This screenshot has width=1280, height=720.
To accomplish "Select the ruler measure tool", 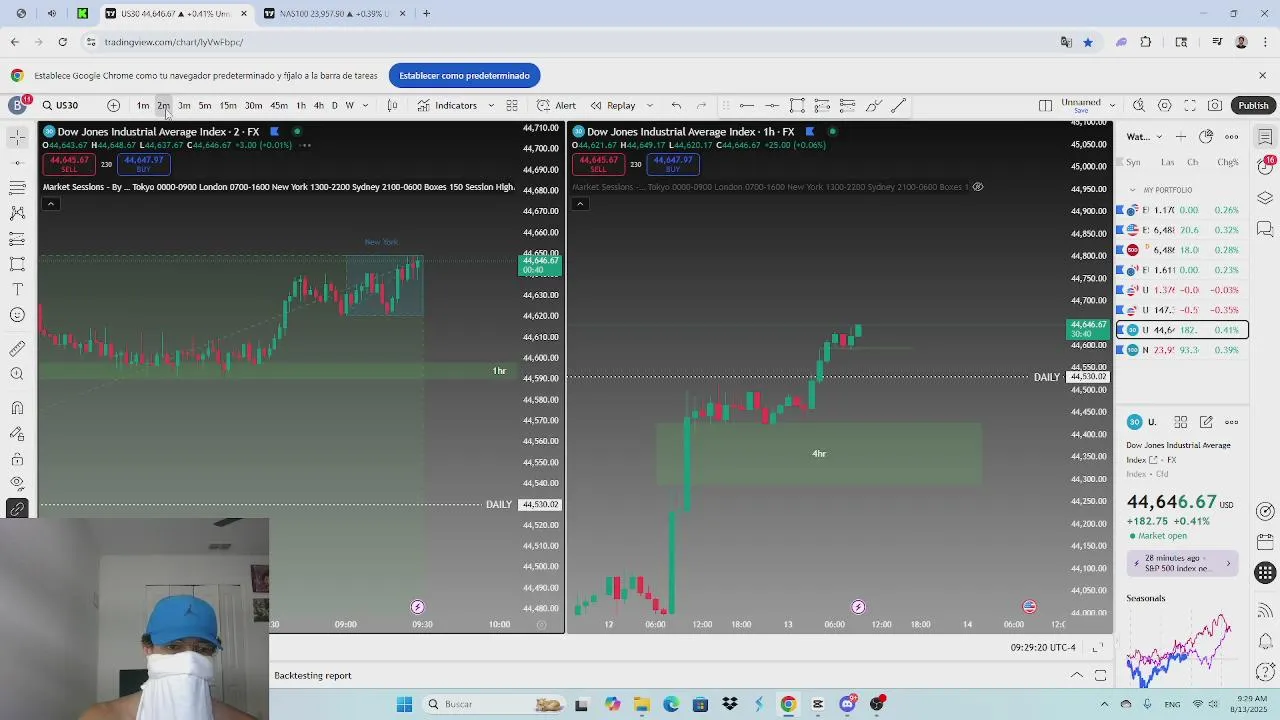I will 17,349.
